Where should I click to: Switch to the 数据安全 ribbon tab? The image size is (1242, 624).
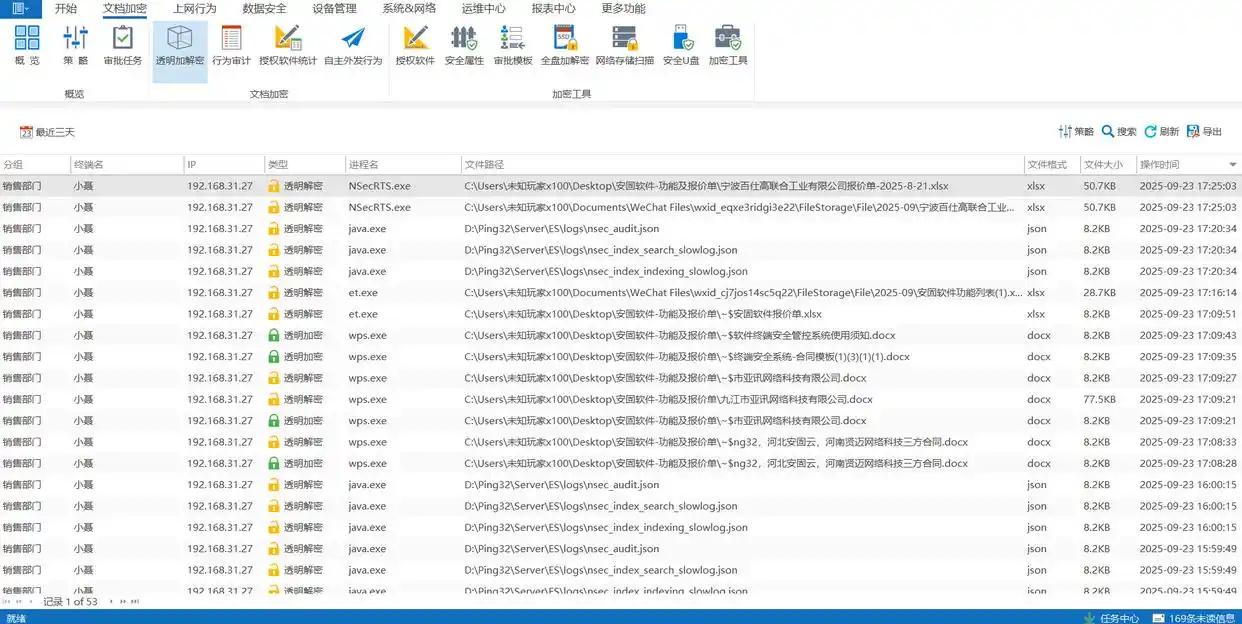coord(264,8)
